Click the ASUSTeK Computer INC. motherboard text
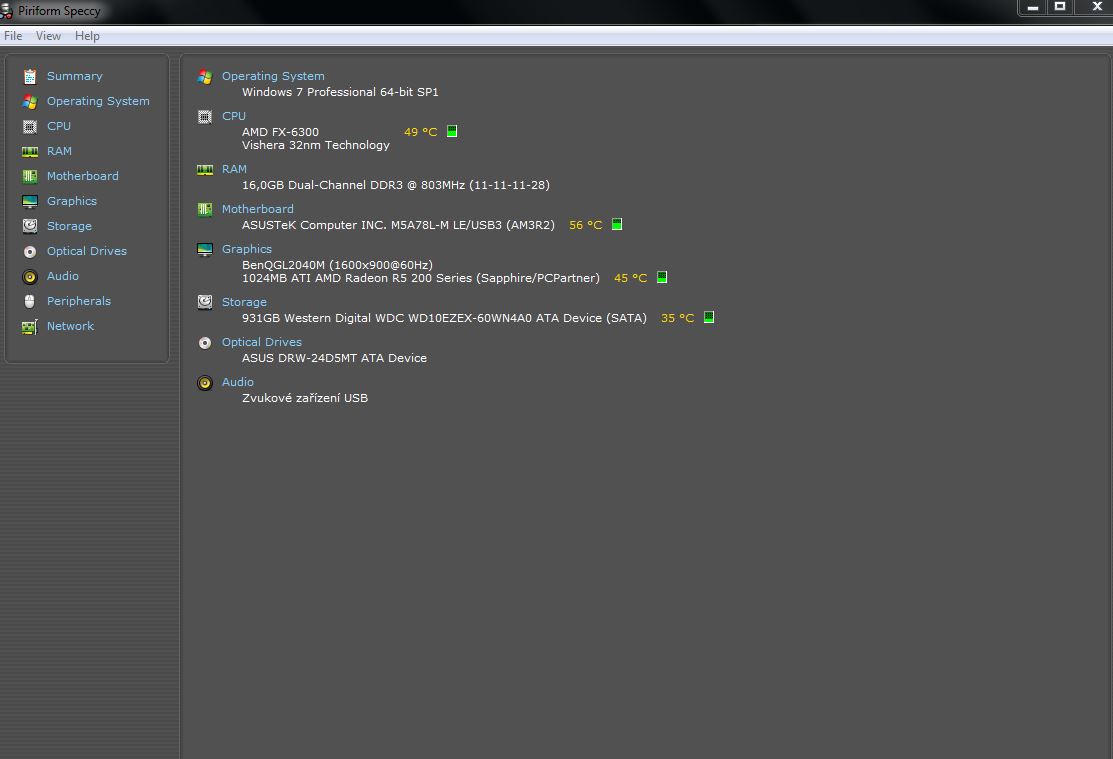 (x=398, y=224)
